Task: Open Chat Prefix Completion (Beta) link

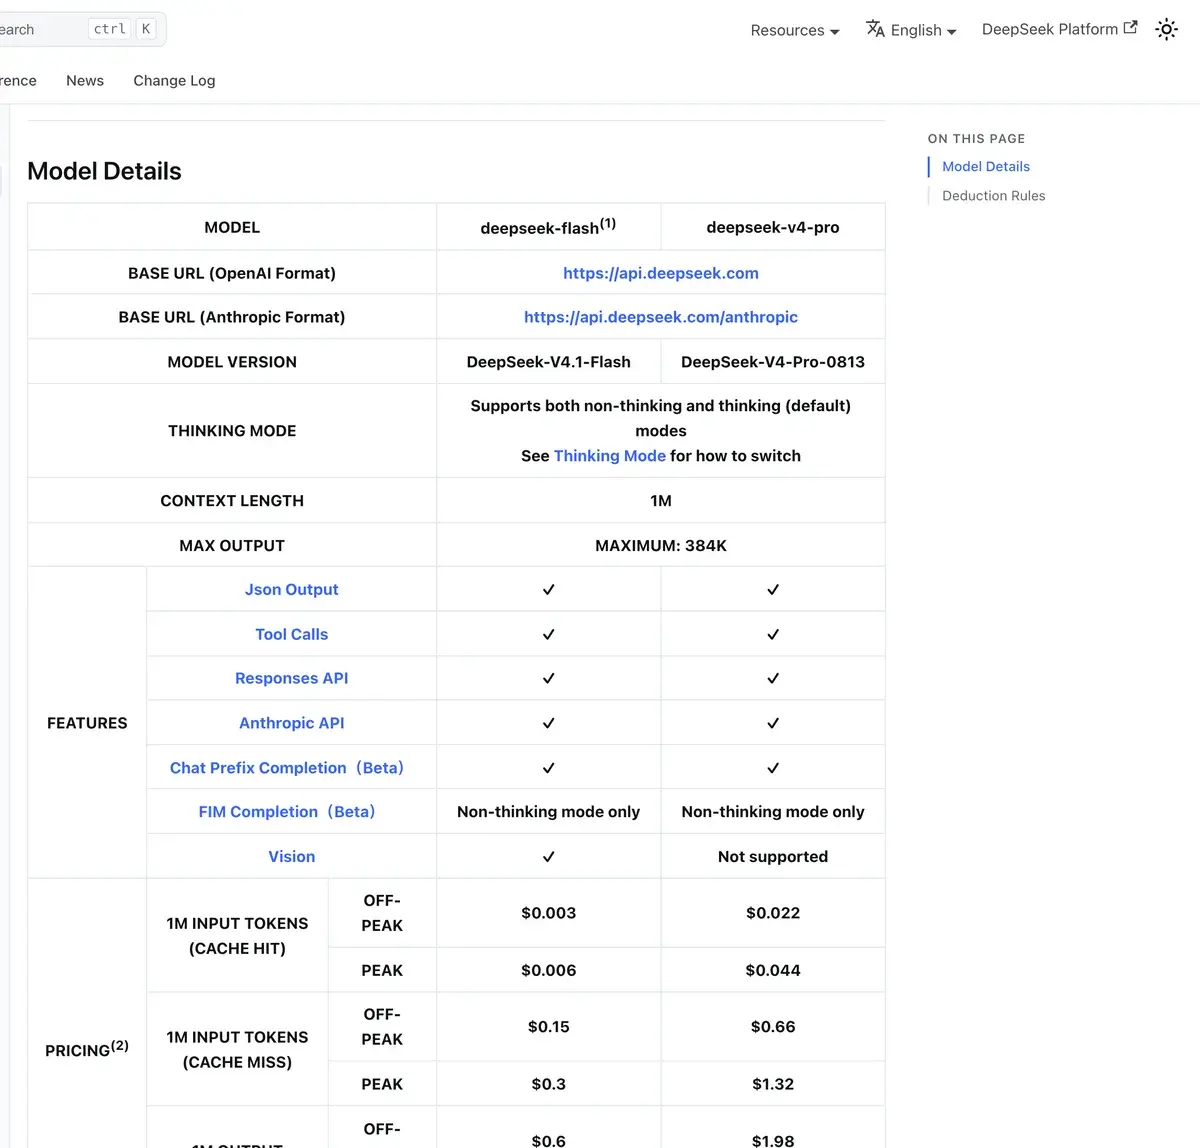Action: pos(287,768)
